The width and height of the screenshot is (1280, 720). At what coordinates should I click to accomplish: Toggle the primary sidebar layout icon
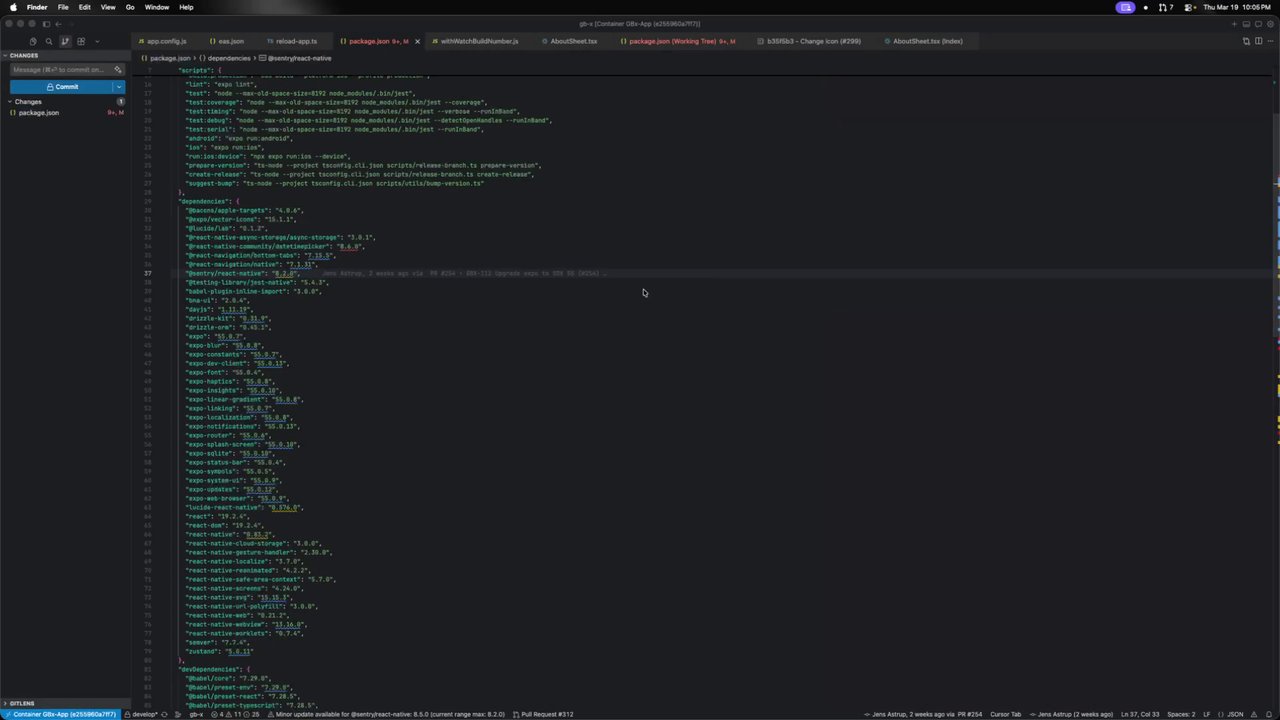point(46,24)
